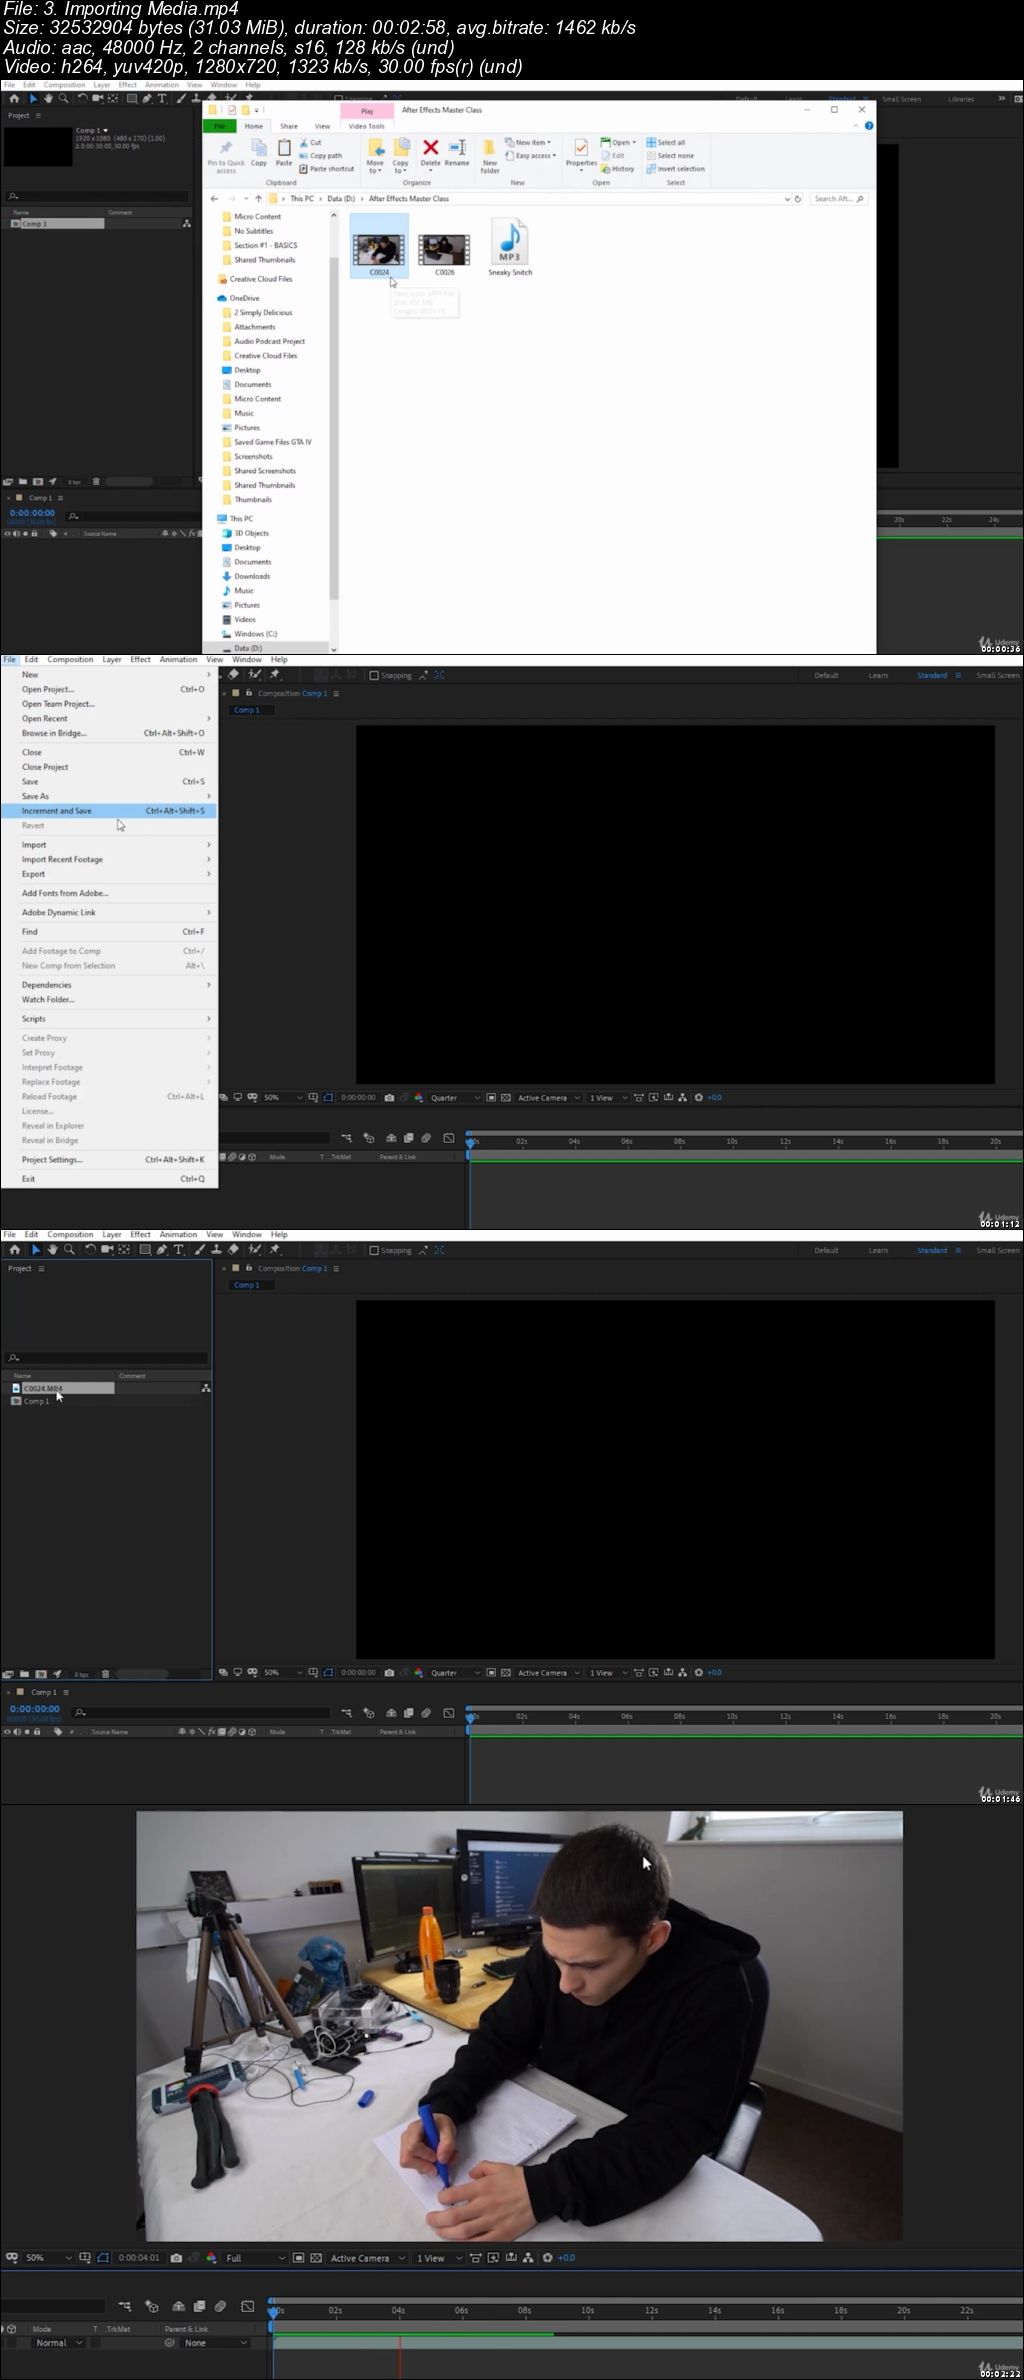Choose Increment and Save in the File menu
The height and width of the screenshot is (2380, 1024).
110,811
